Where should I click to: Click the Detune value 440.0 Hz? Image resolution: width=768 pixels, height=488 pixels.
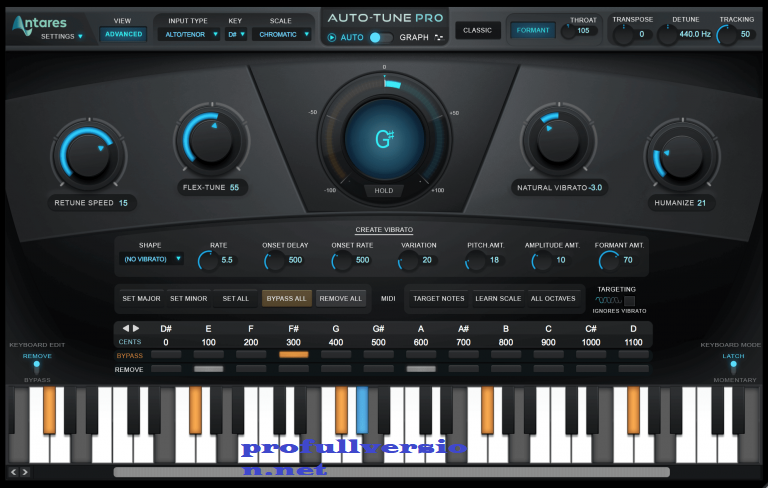coord(695,34)
